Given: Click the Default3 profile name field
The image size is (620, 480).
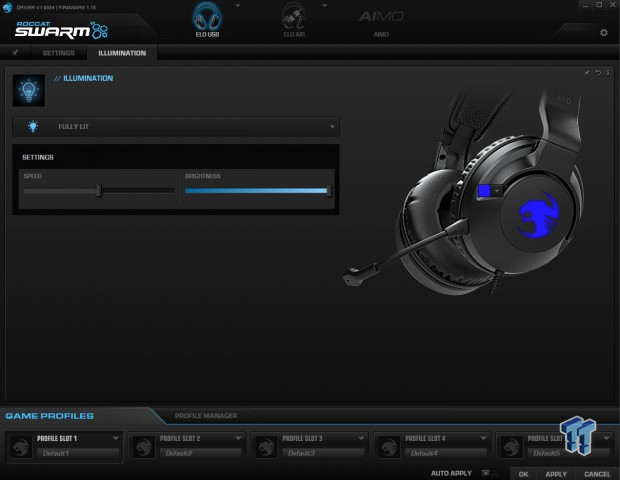Looking at the screenshot, I should point(323,453).
